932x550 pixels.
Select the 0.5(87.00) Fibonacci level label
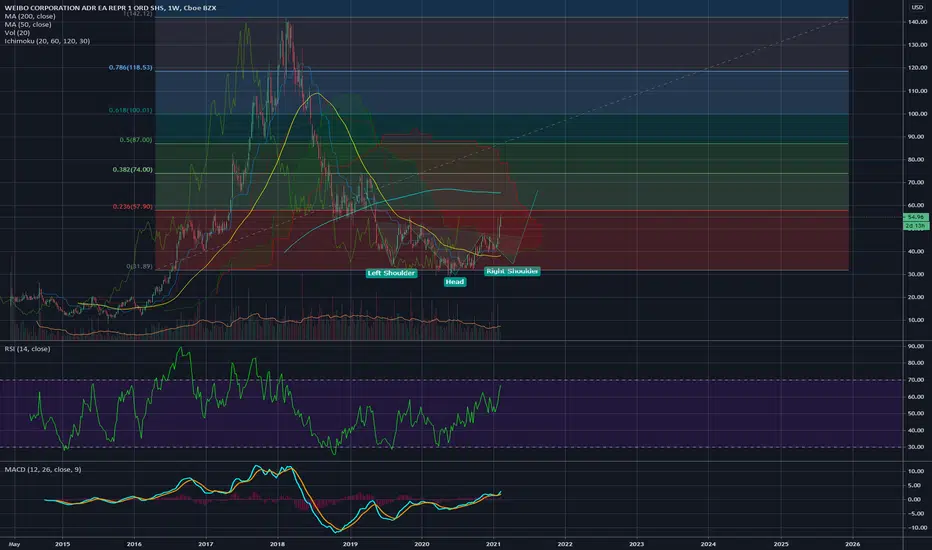click(136, 140)
